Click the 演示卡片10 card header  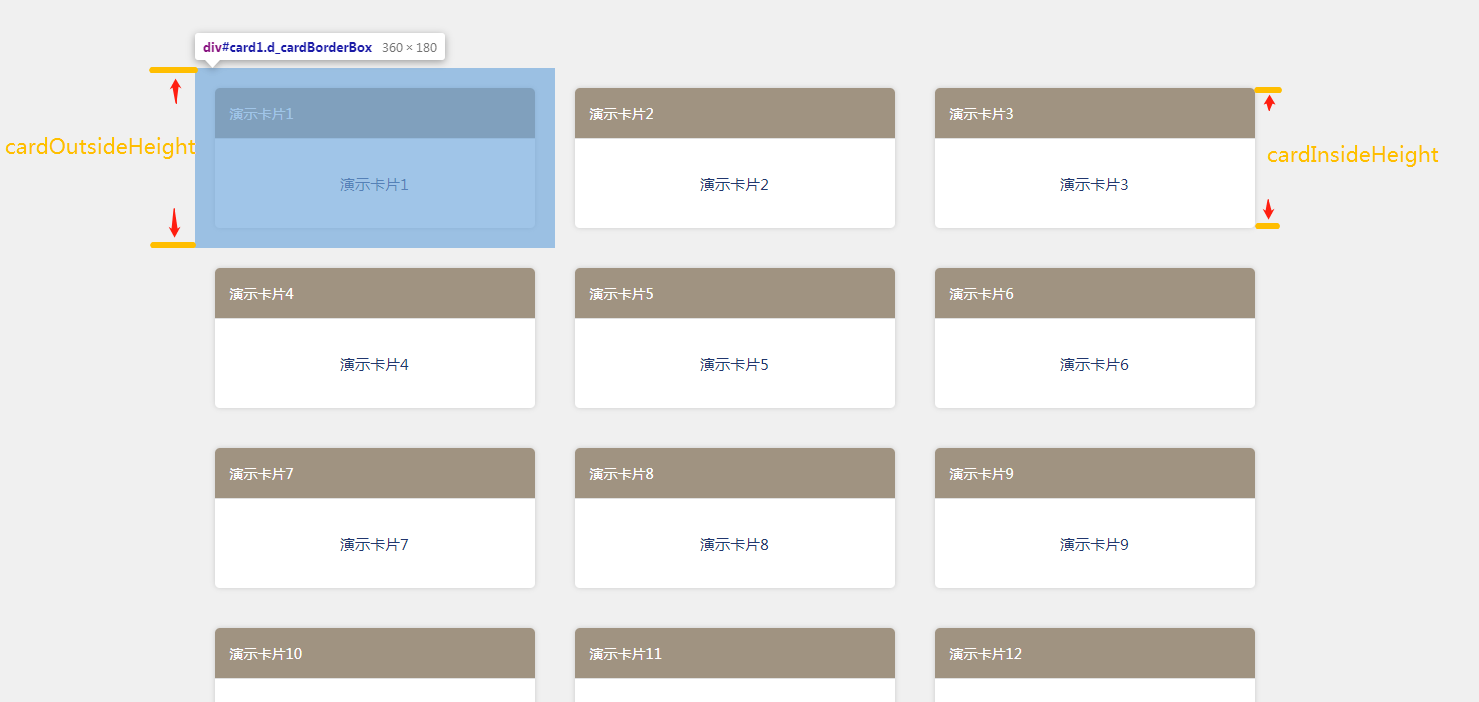point(374,653)
